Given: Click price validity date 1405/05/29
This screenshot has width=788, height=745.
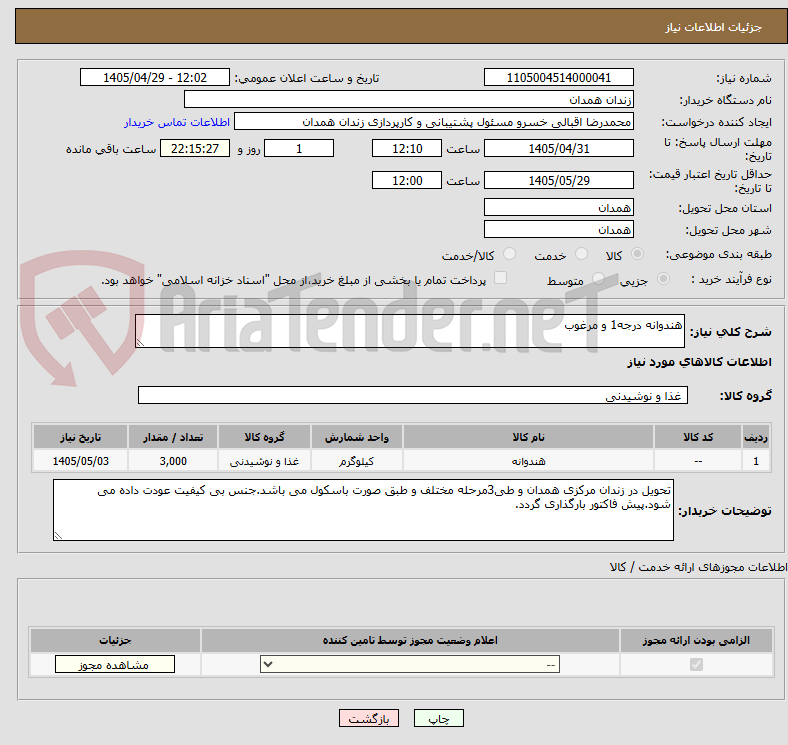Looking at the screenshot, I should (x=559, y=180).
